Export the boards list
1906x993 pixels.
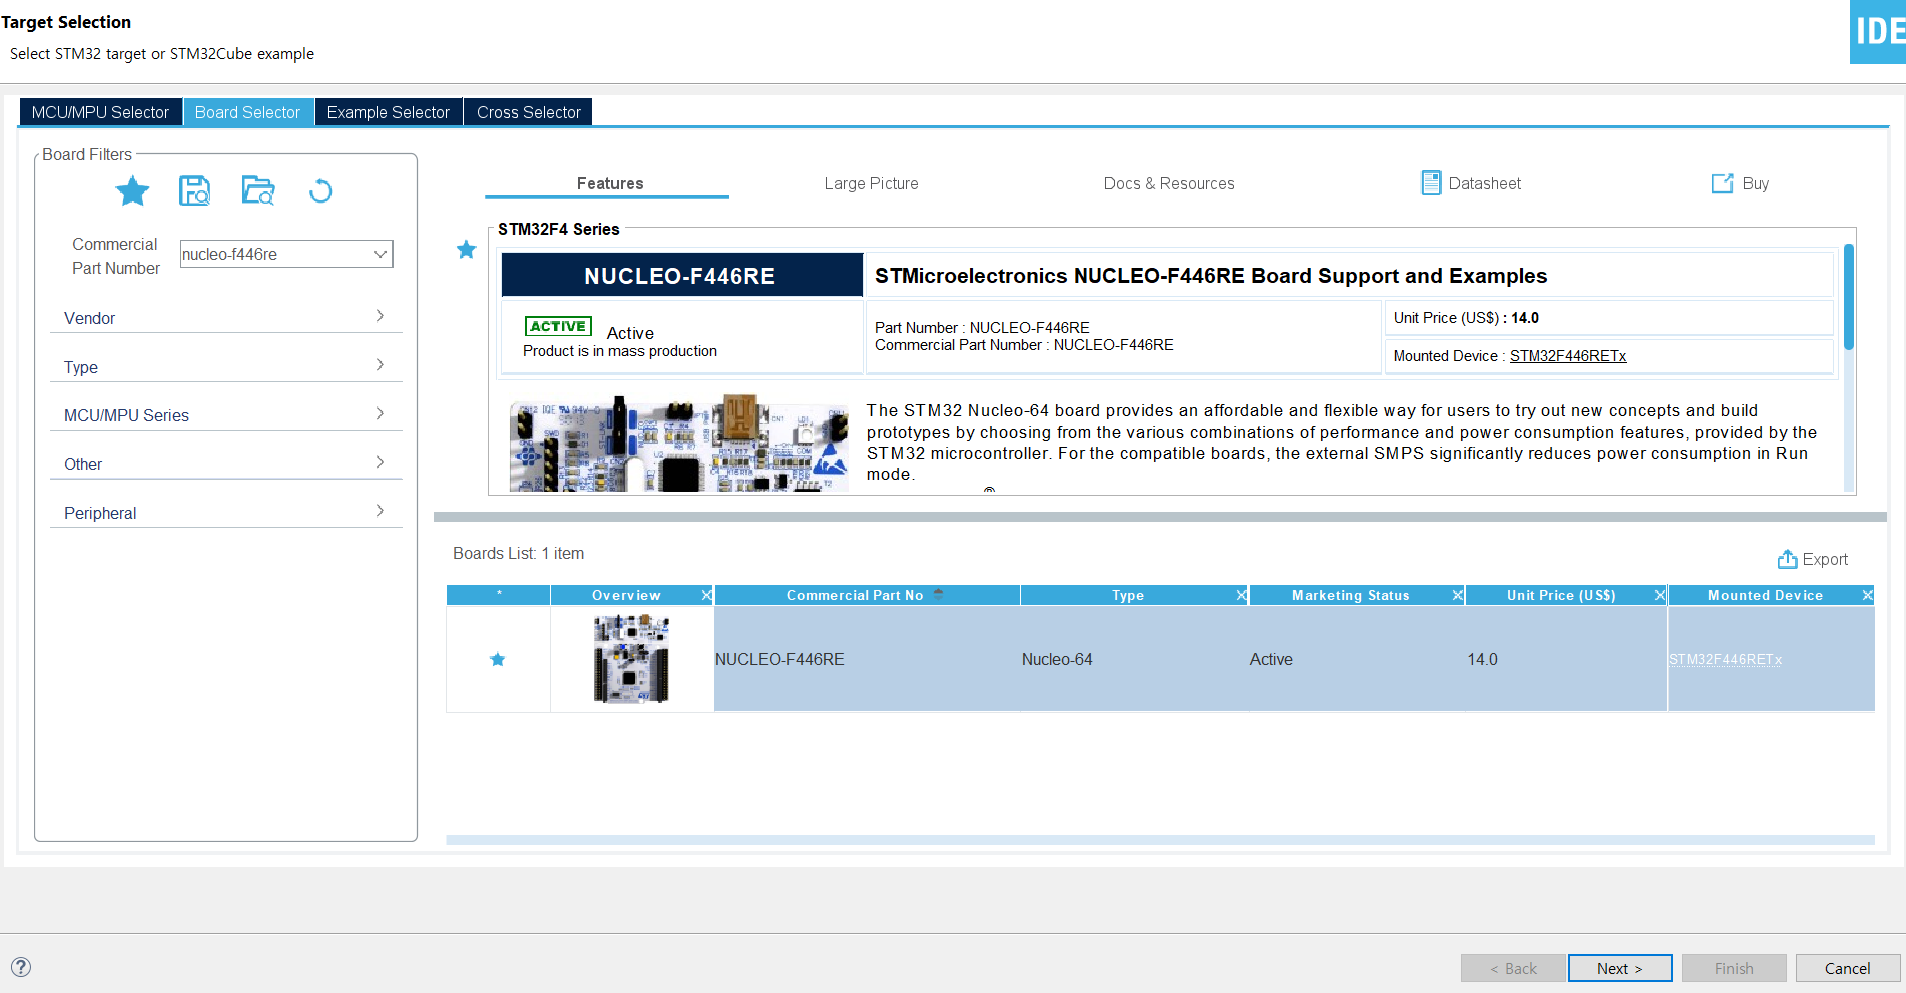pos(1812,559)
